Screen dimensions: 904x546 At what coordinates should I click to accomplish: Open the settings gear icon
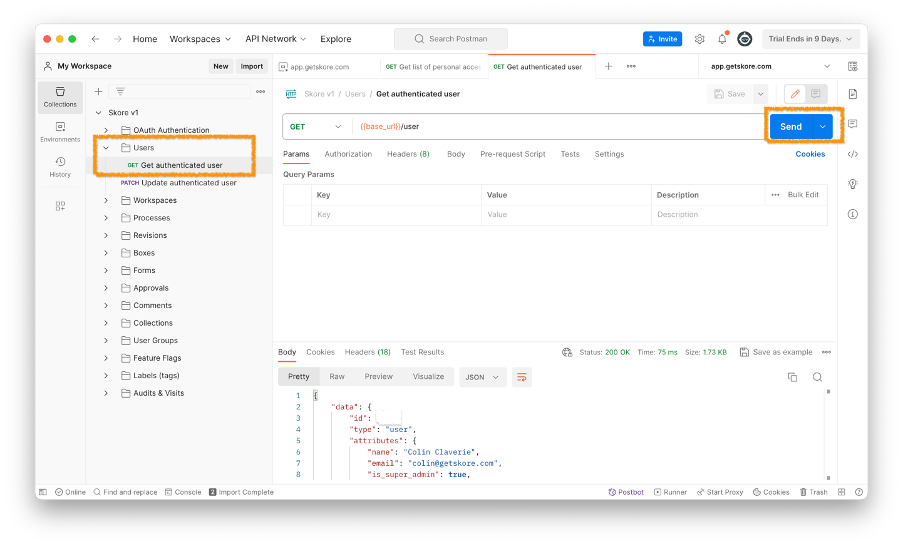(x=699, y=39)
